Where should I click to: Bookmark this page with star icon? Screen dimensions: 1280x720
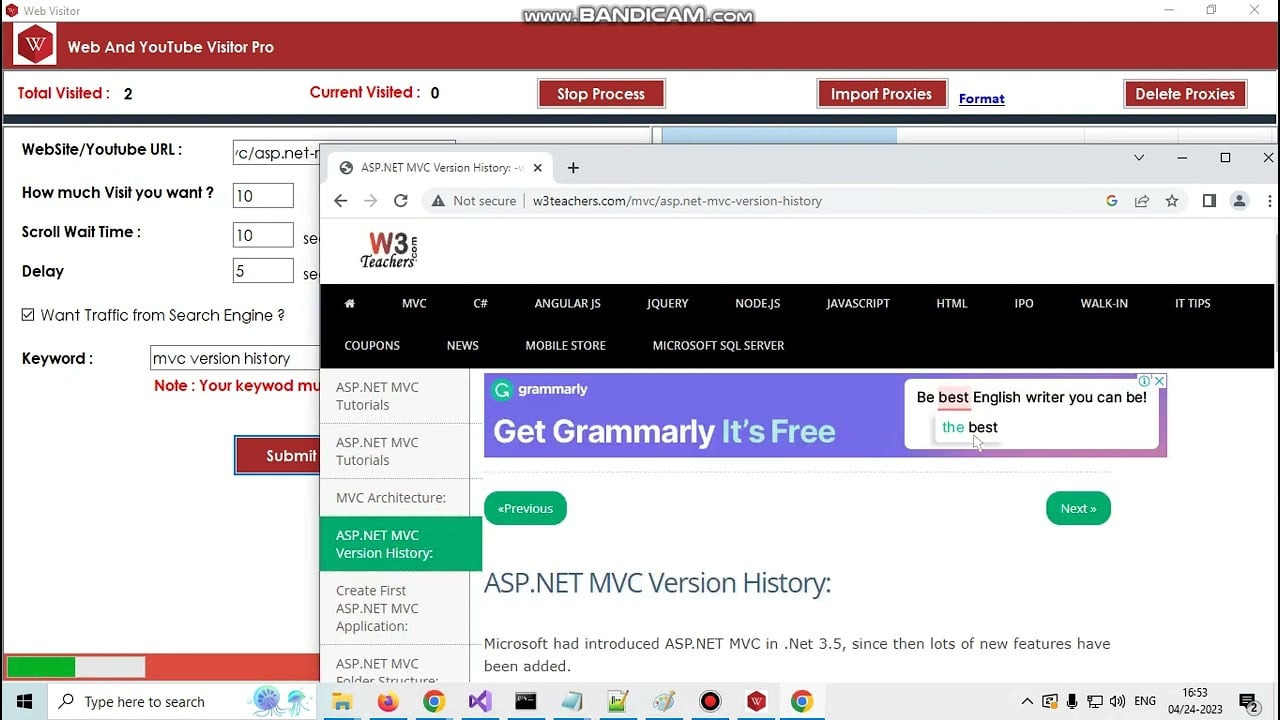pyautogui.click(x=1172, y=201)
